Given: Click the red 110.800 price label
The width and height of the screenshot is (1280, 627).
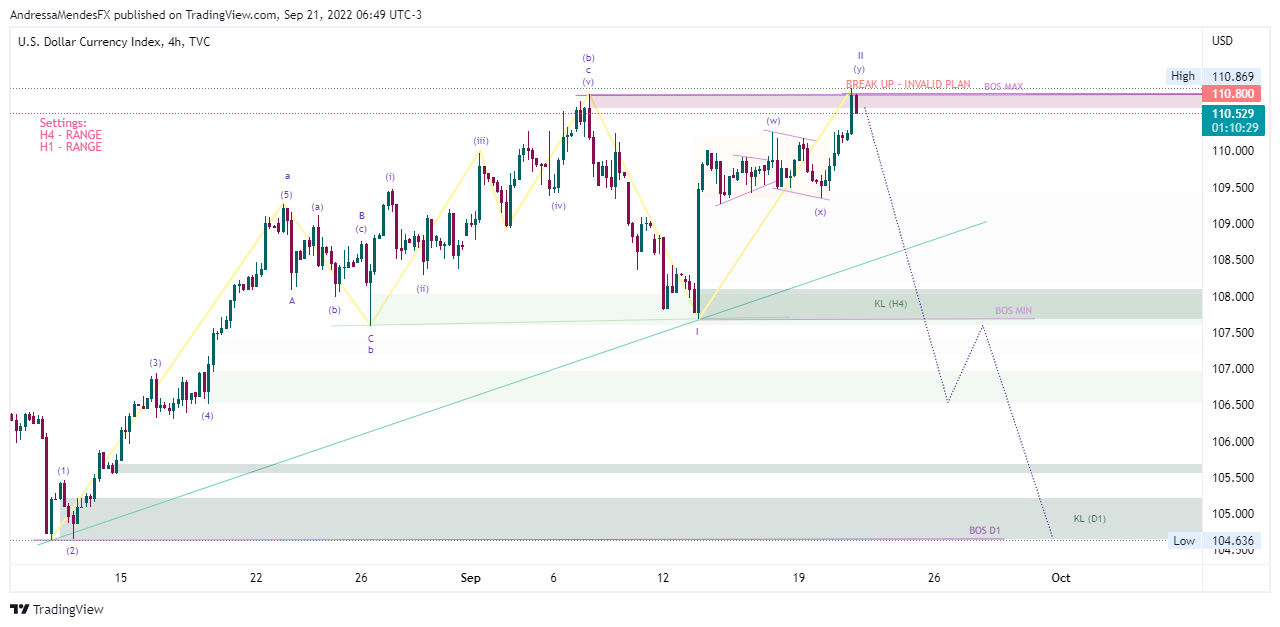Looking at the screenshot, I should (1234, 94).
